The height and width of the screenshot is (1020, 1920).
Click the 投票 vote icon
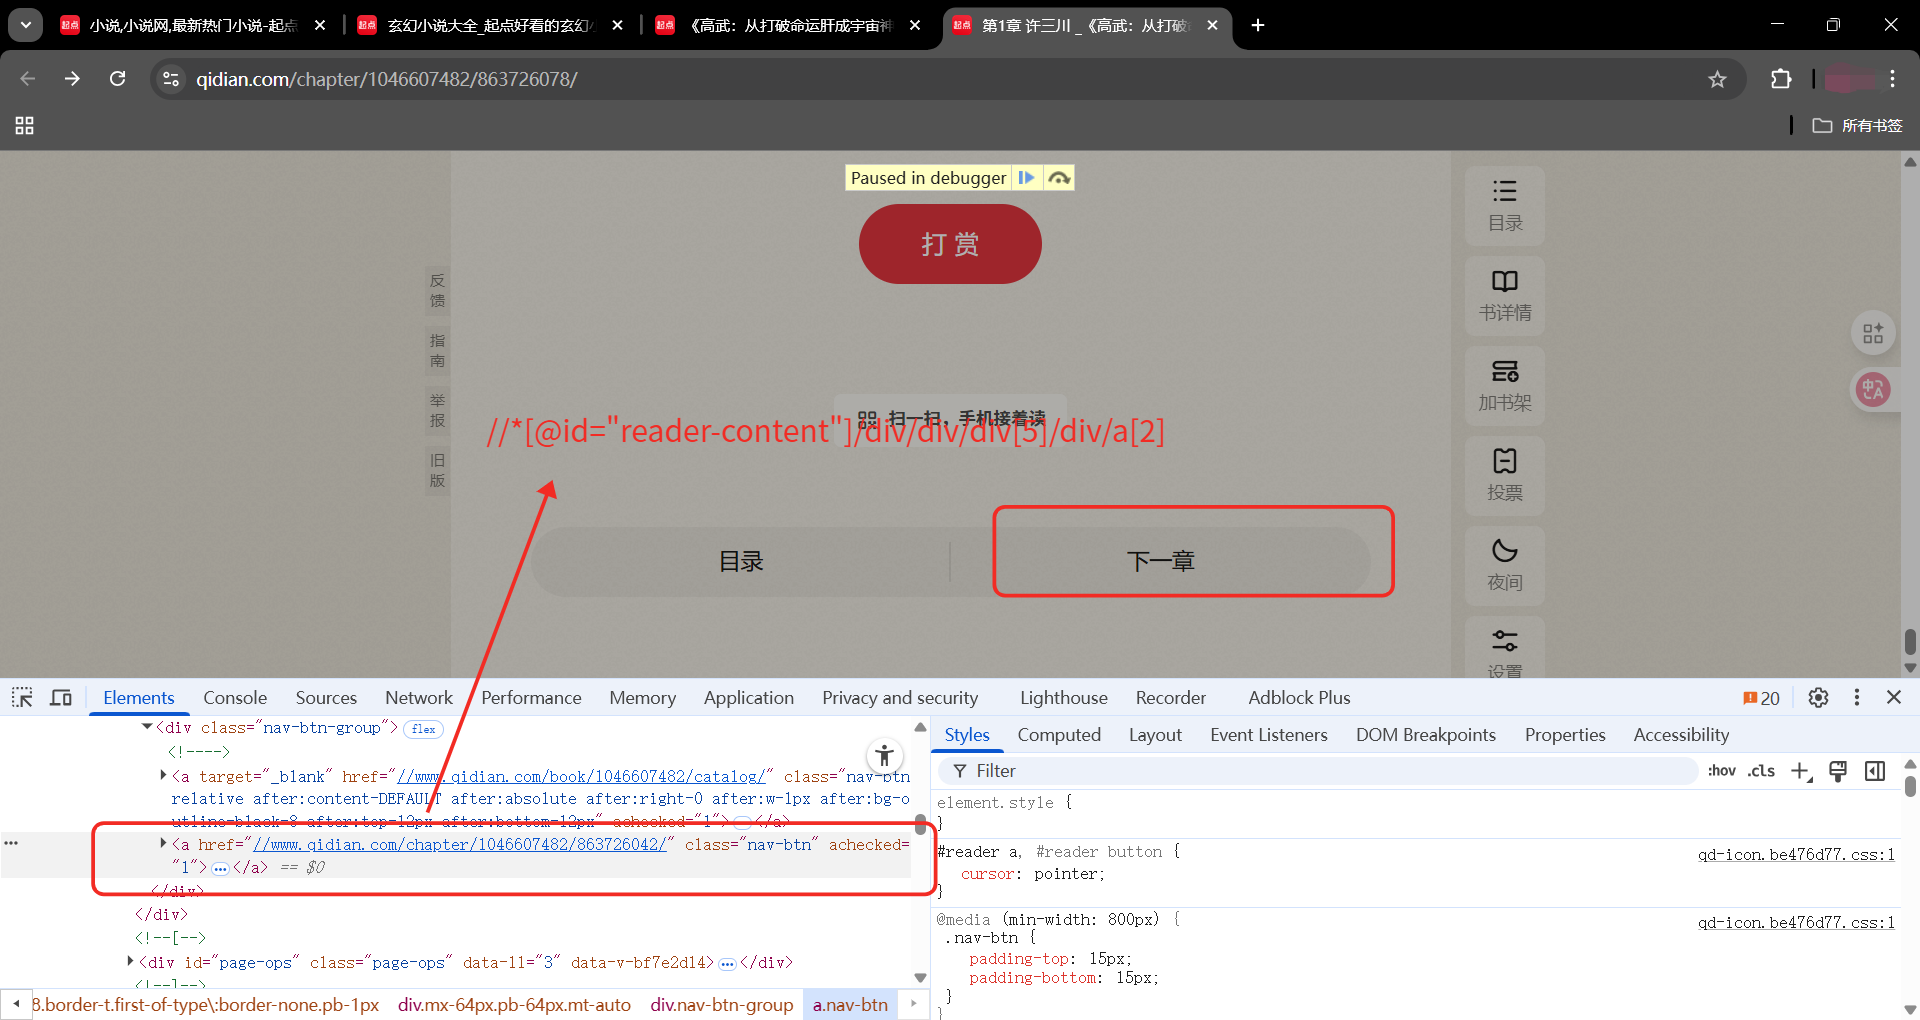[x=1505, y=476]
